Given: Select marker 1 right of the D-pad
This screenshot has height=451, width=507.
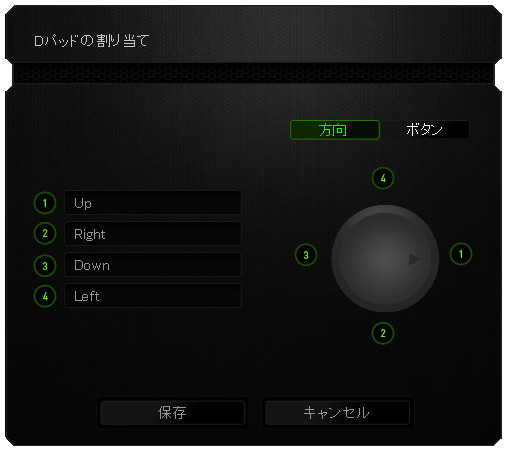Looking at the screenshot, I should click(461, 254).
